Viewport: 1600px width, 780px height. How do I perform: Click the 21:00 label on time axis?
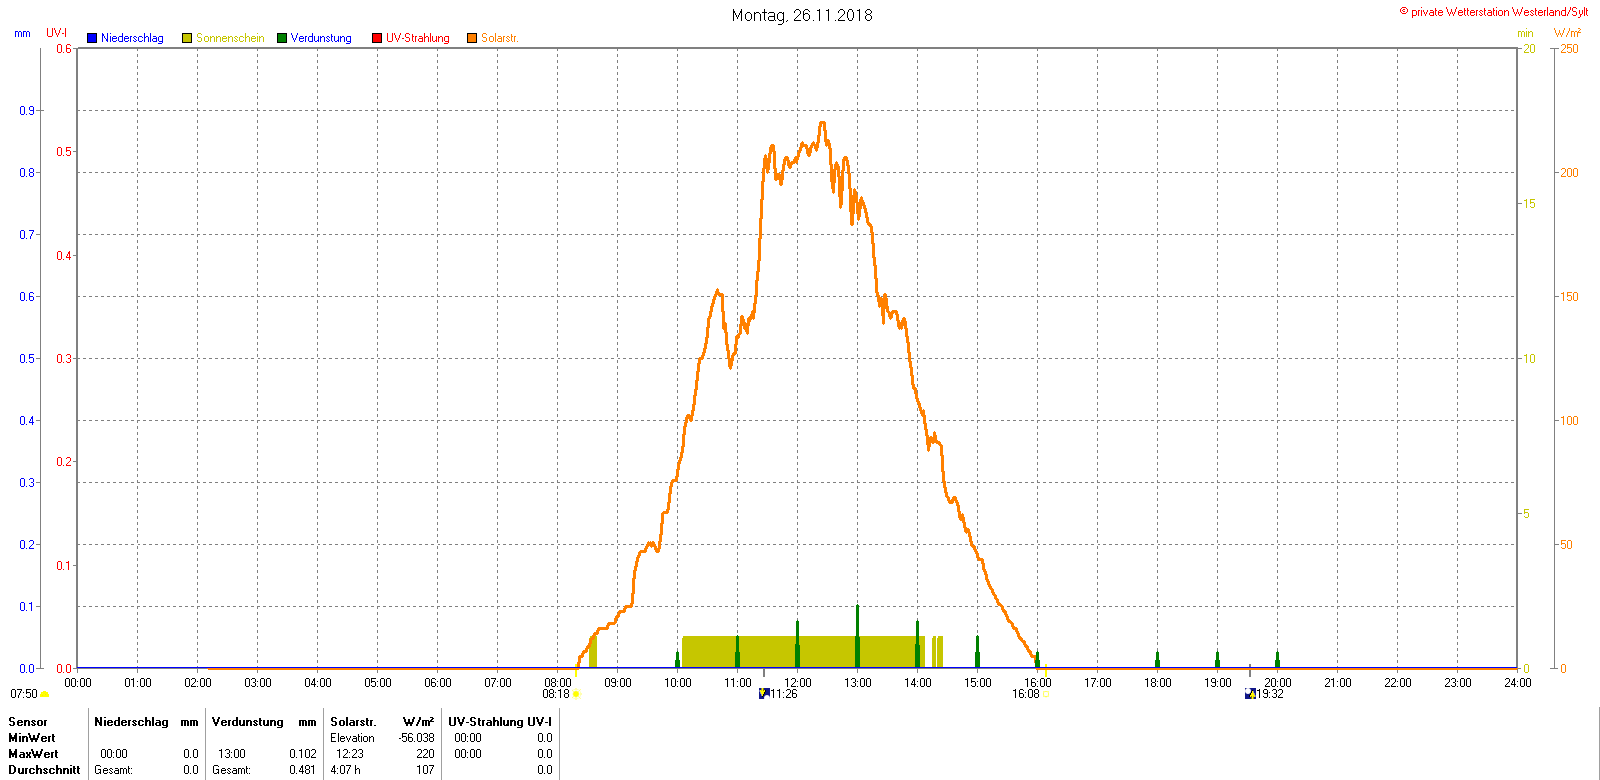(1338, 683)
